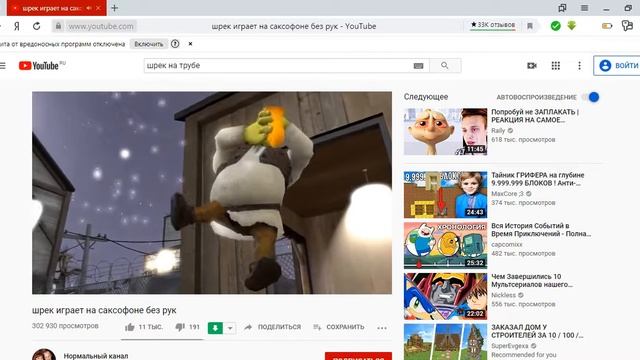640x360 pixels.
Task: Open the MaxCore channel name
Action: click(x=507, y=194)
